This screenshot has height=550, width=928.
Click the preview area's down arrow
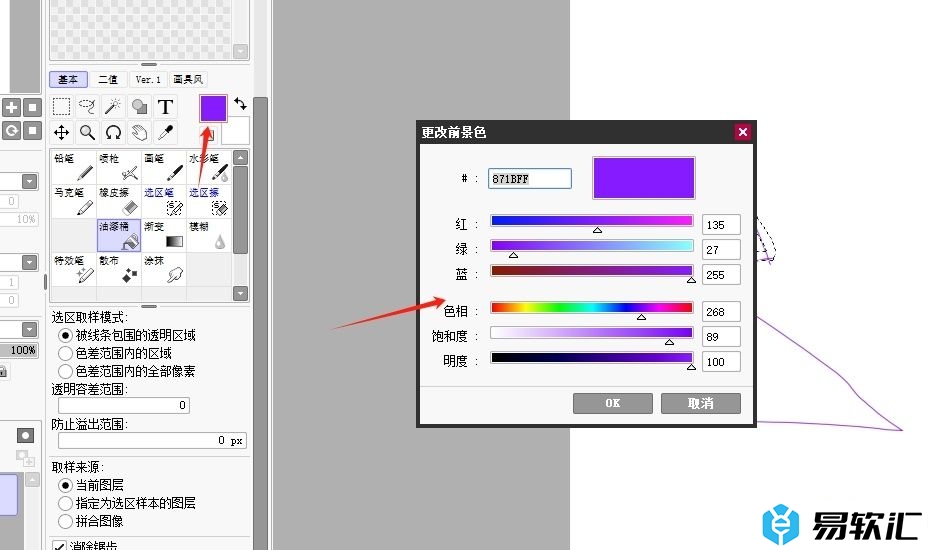tap(240, 52)
